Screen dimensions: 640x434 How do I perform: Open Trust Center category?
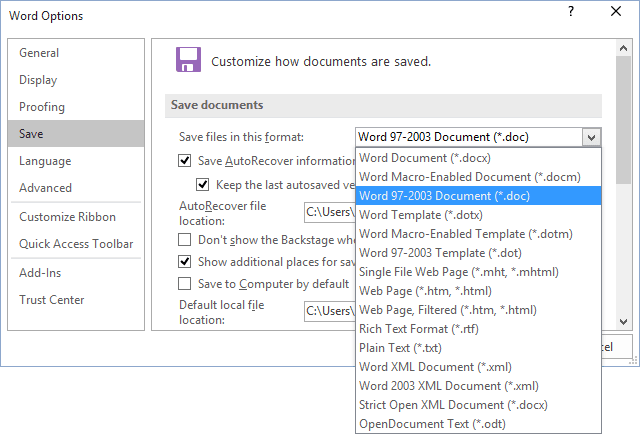click(76, 300)
